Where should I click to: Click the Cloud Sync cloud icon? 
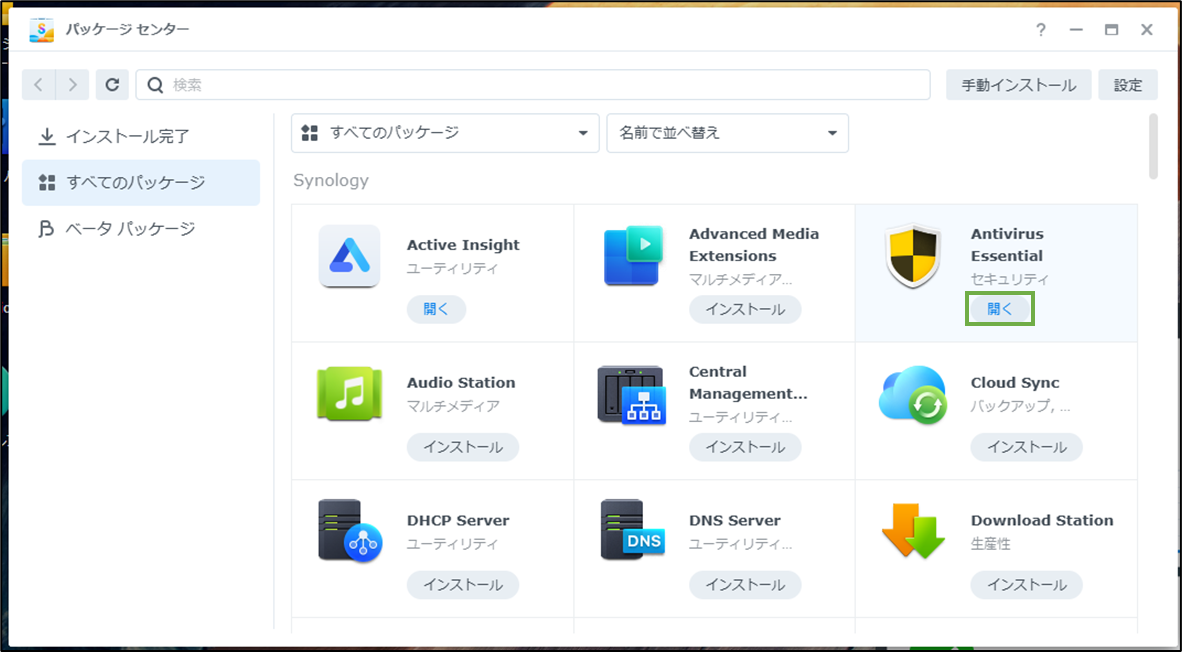[x=913, y=394]
